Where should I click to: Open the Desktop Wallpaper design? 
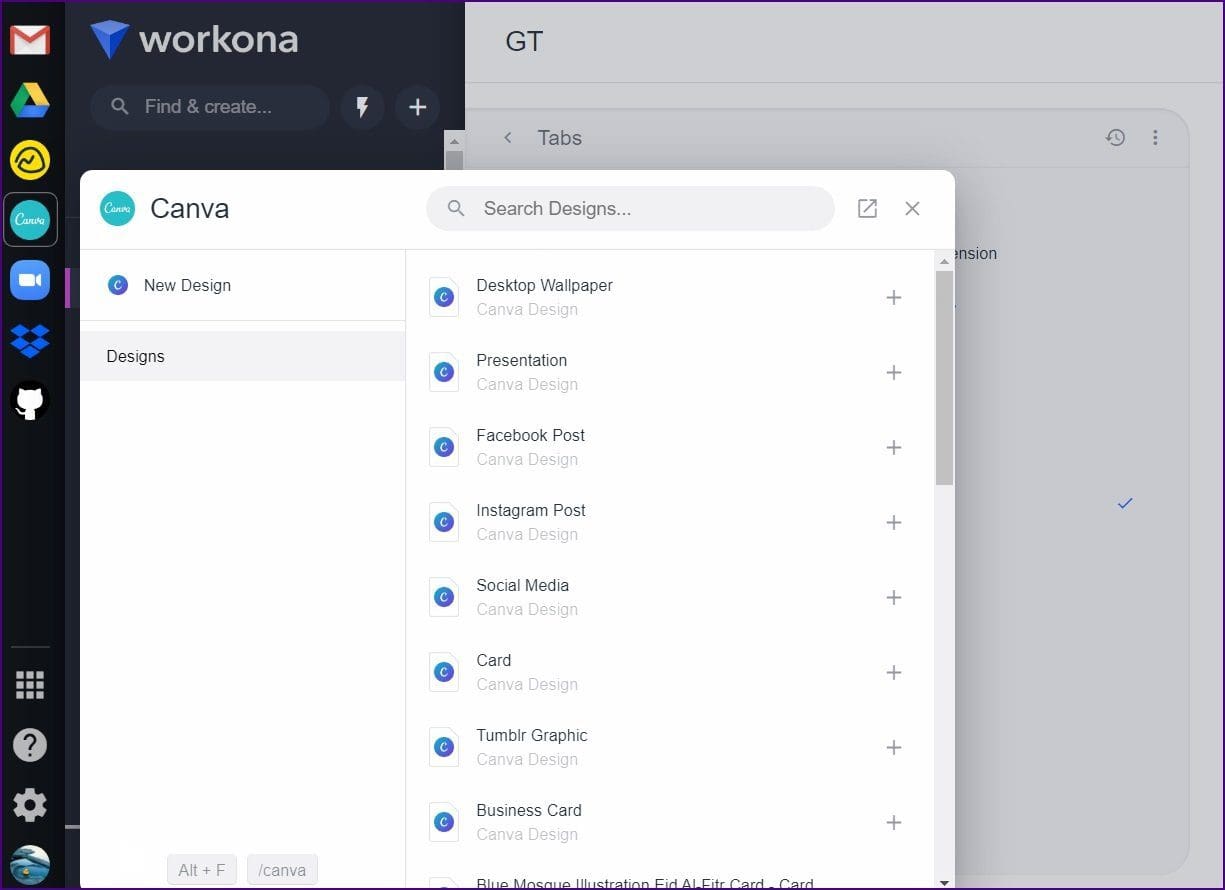coord(670,297)
